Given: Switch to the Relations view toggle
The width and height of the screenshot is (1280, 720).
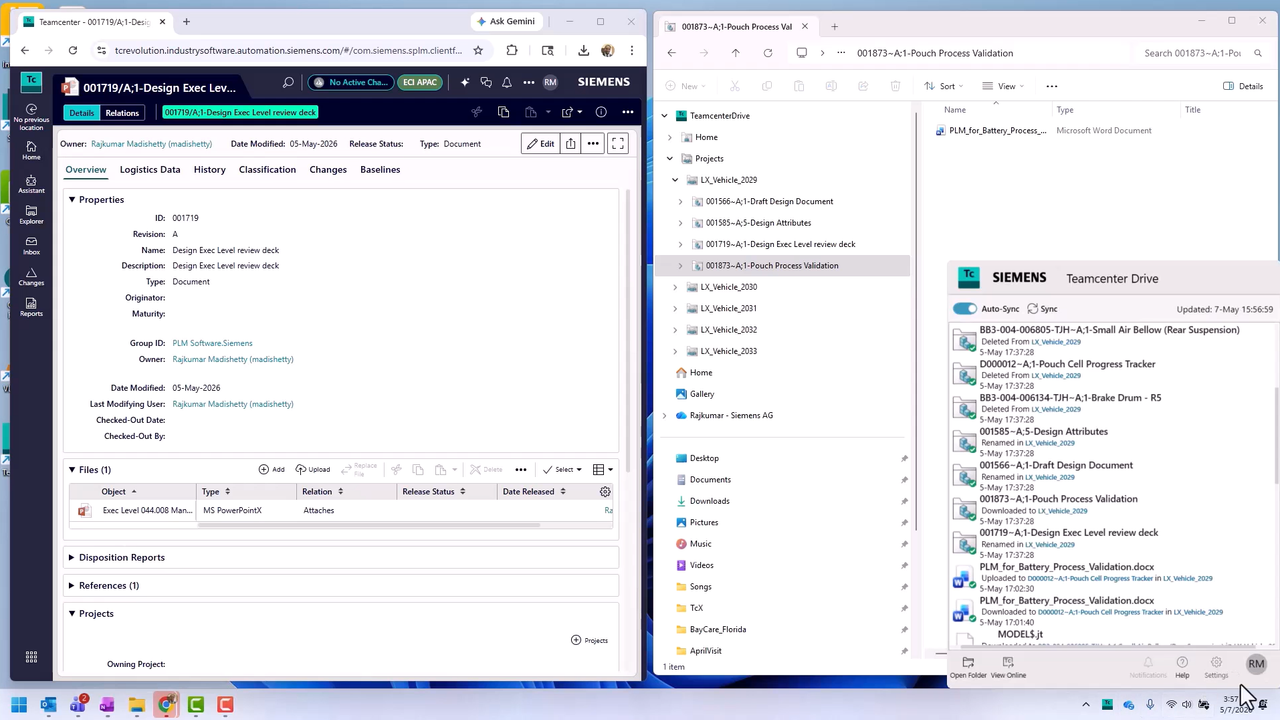Looking at the screenshot, I should pos(122,113).
